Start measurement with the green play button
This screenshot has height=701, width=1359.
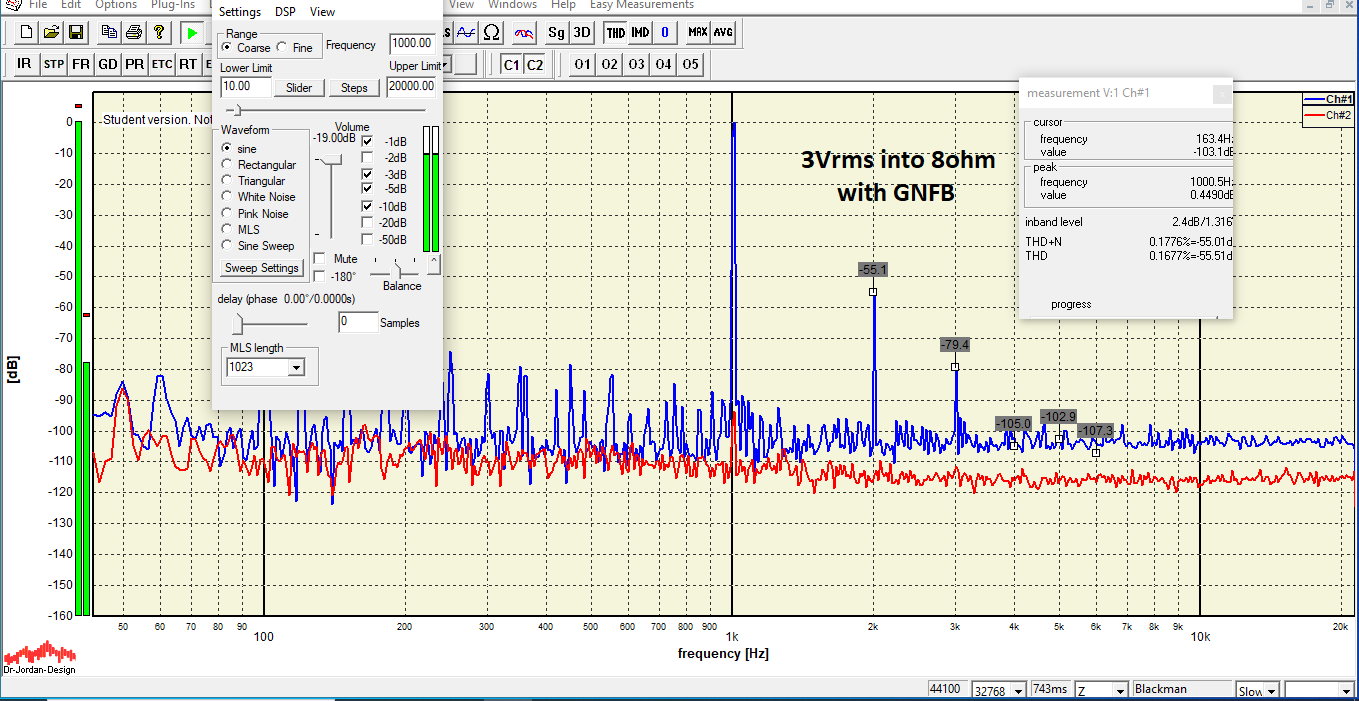pos(192,33)
